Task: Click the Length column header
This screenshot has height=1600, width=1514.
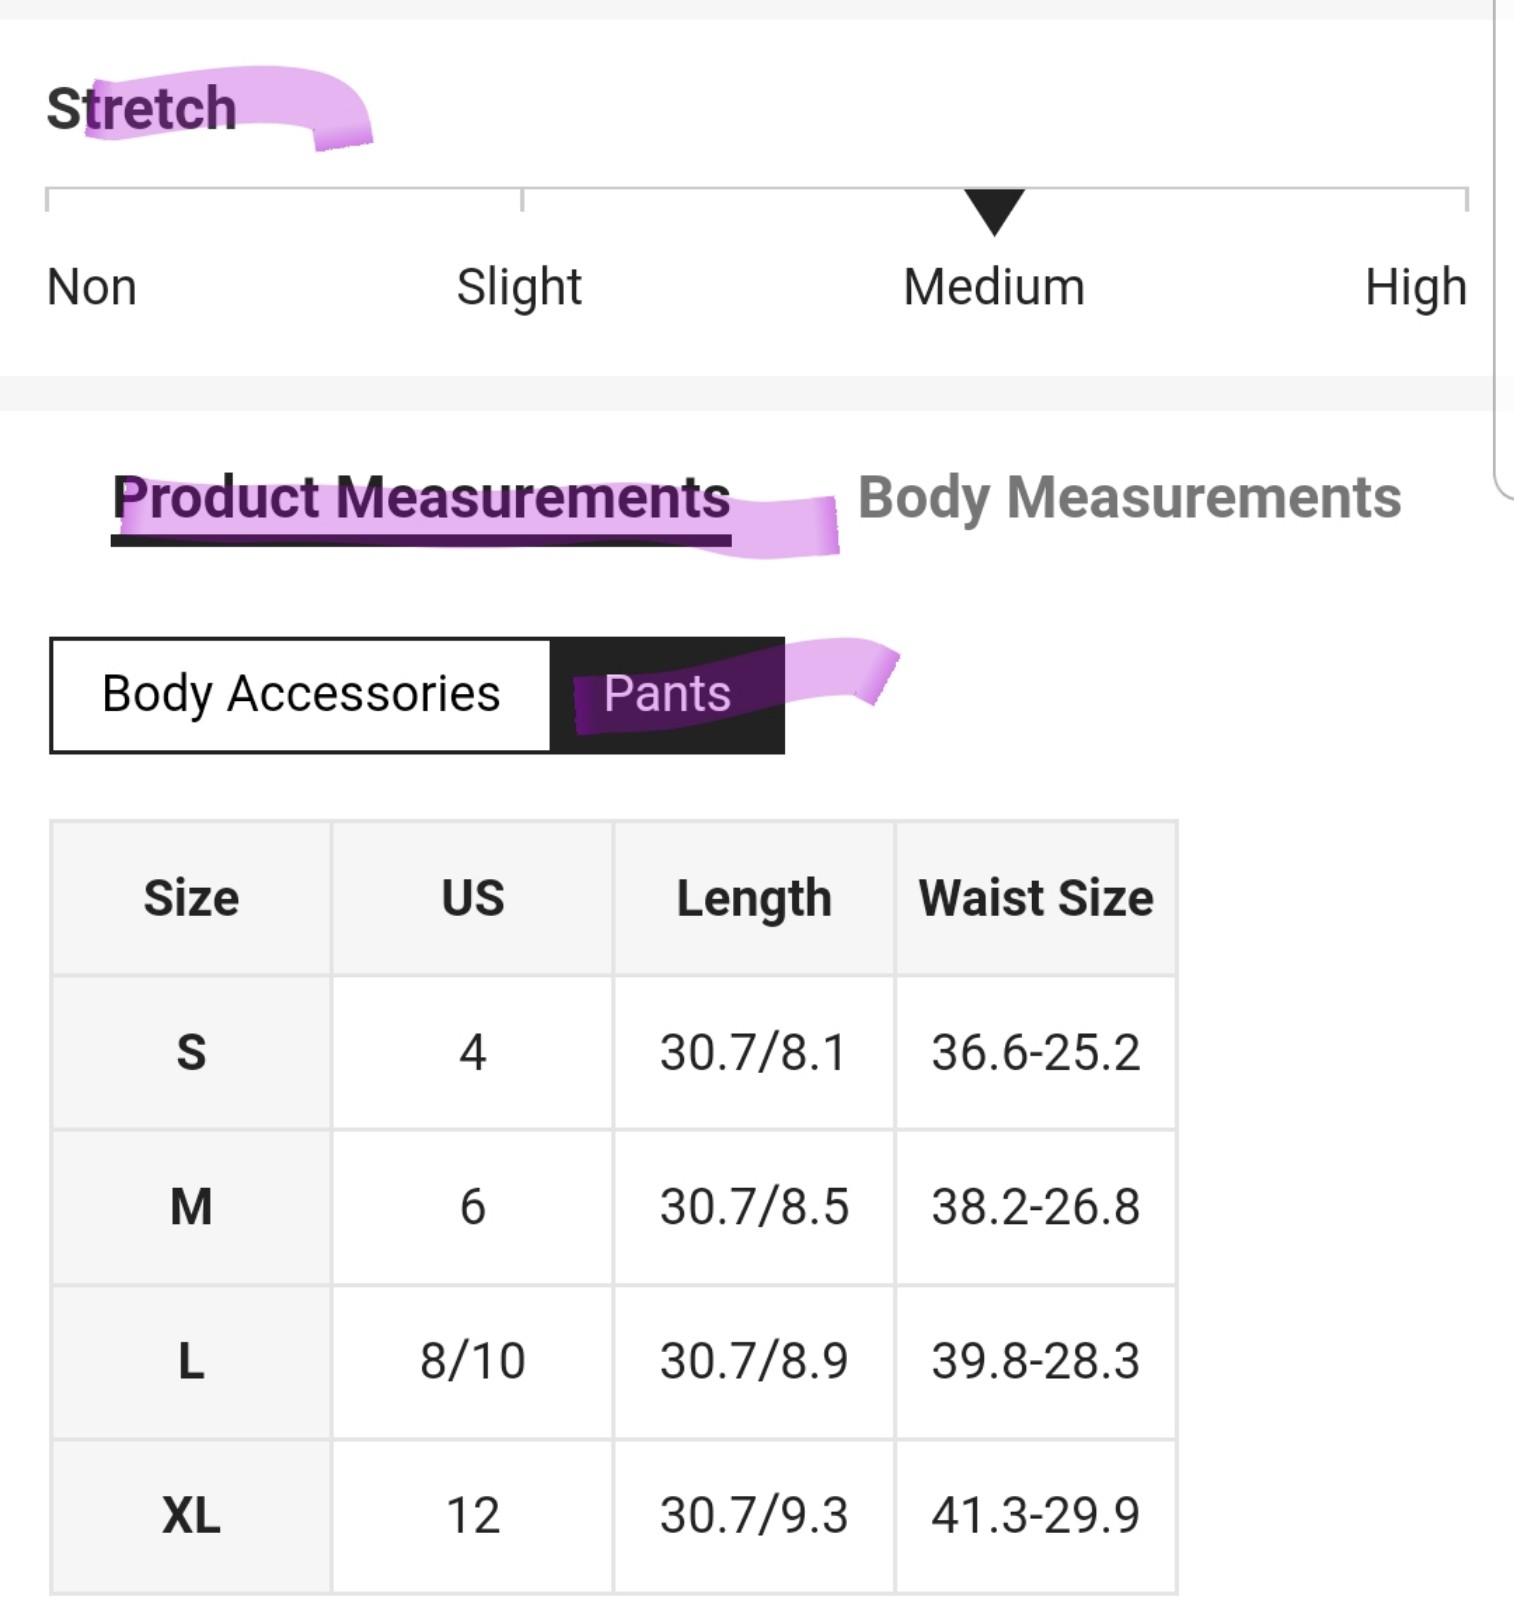Action: [754, 898]
